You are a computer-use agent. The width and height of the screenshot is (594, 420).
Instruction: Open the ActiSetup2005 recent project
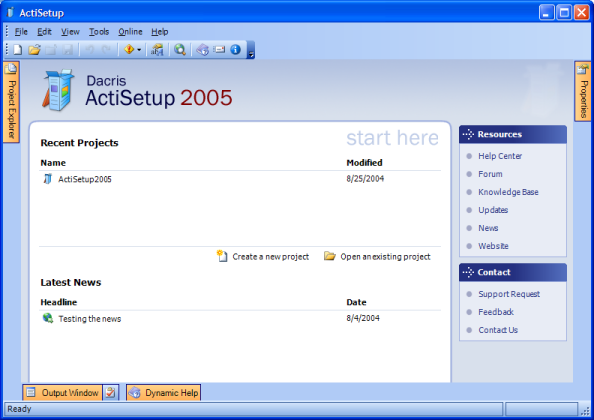84,179
